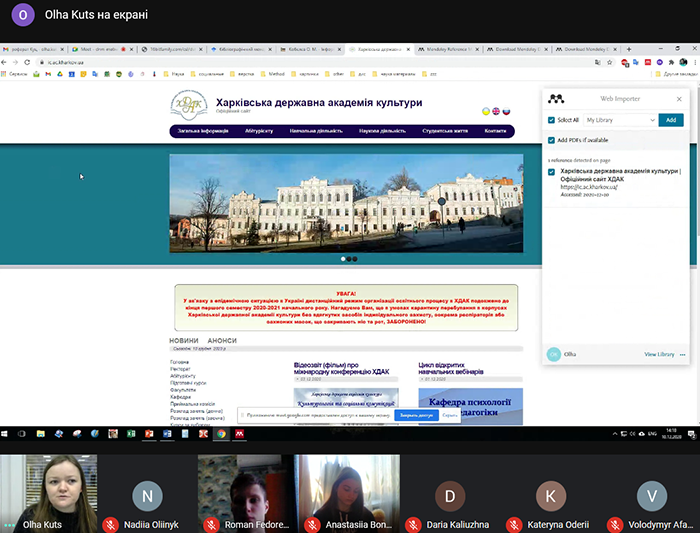Click the academy building banner photo

pyautogui.click(x=346, y=203)
